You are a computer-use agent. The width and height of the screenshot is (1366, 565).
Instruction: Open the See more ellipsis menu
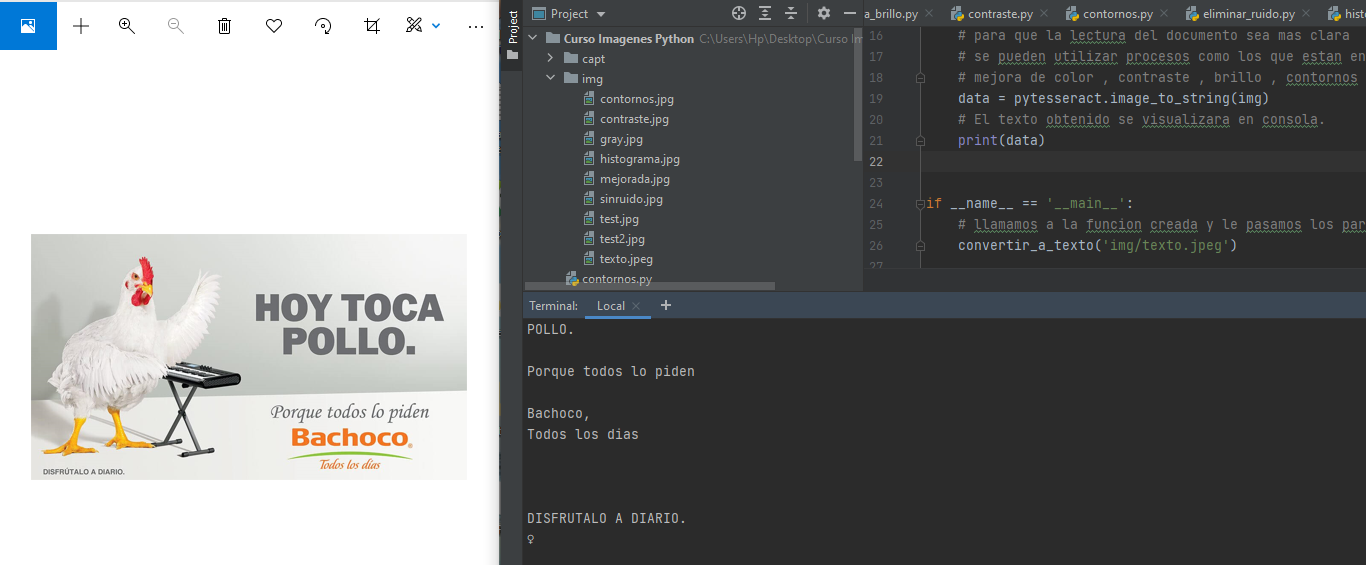(x=476, y=26)
